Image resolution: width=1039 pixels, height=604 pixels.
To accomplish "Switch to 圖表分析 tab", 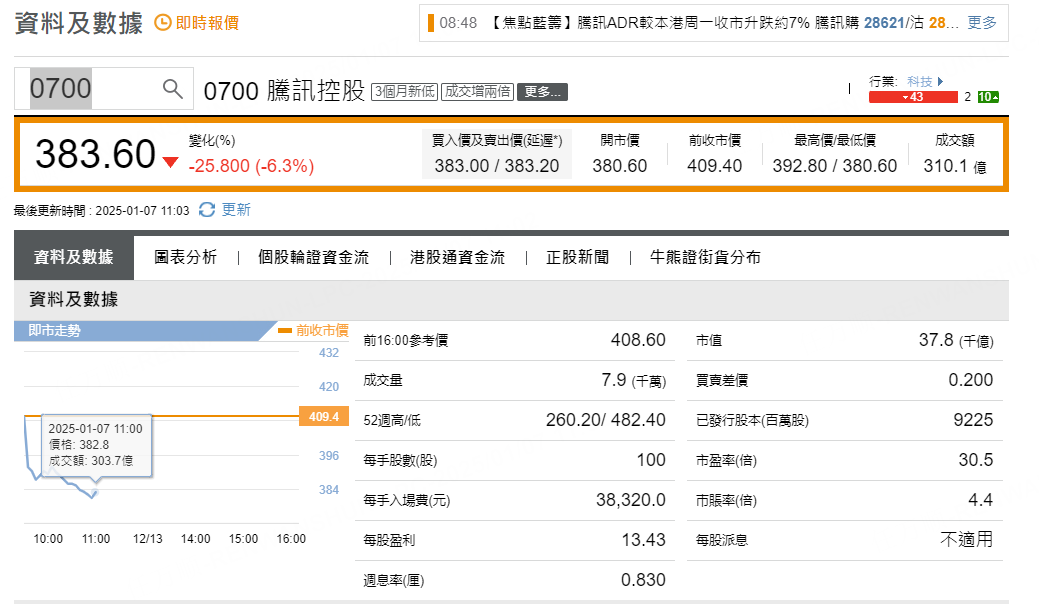I will (x=186, y=257).
